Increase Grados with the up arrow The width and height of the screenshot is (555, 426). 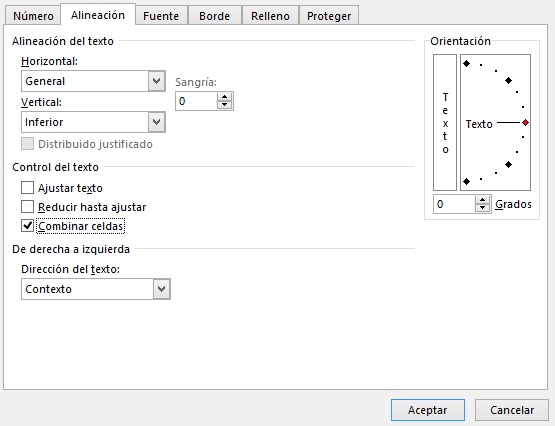(x=482, y=200)
